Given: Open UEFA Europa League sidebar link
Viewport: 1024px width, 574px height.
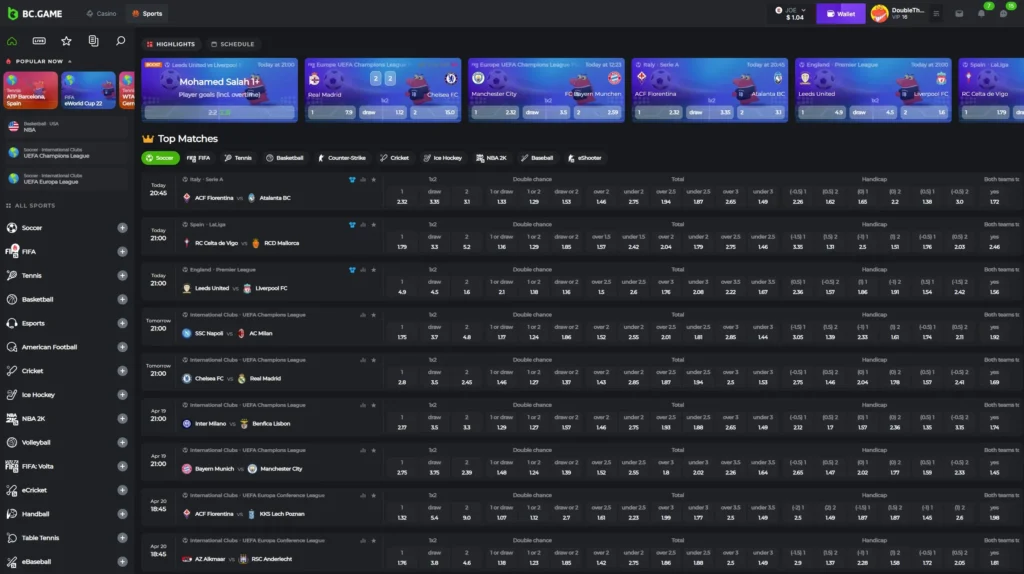Looking at the screenshot, I should pos(67,179).
